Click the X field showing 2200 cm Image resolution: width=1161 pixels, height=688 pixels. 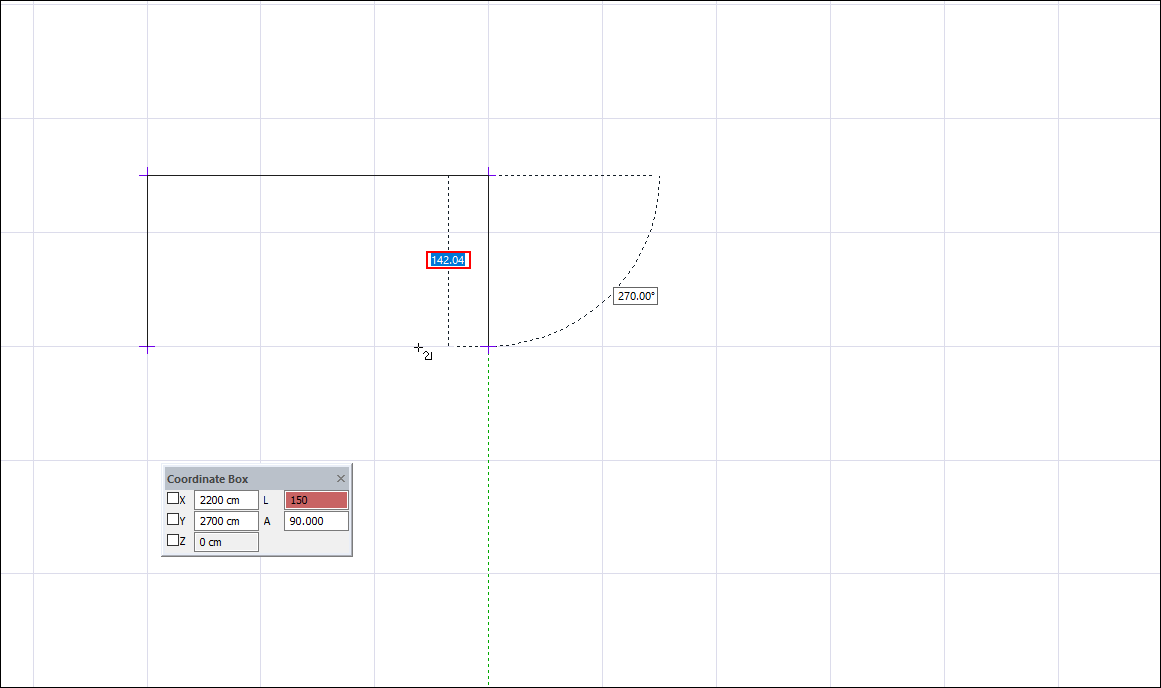(225, 500)
